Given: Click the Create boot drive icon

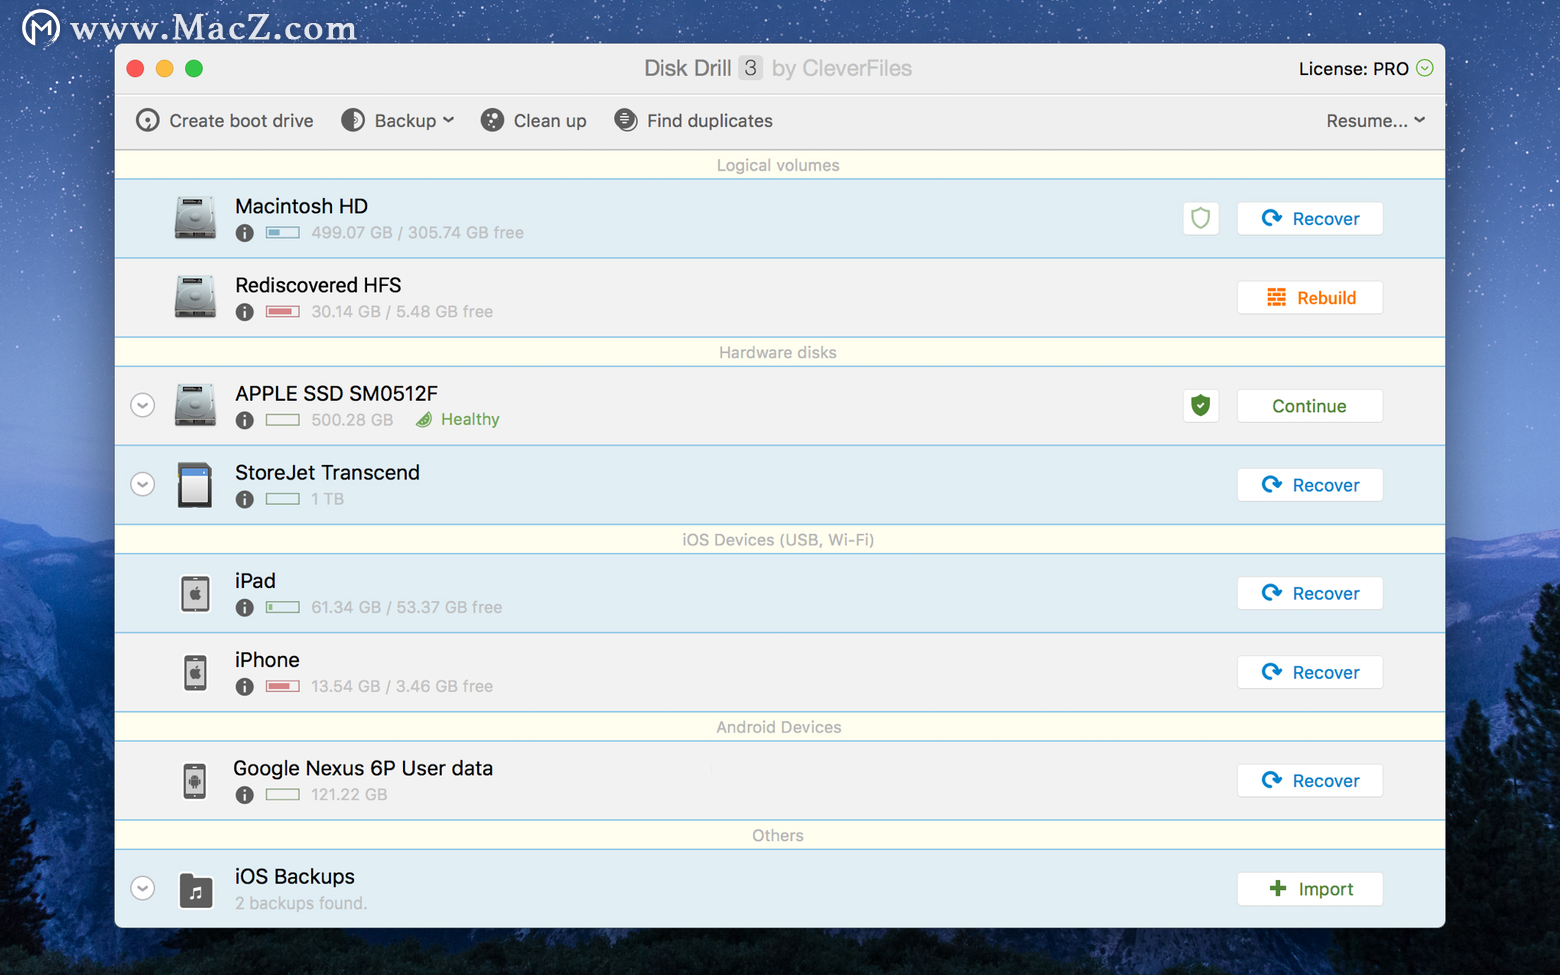Looking at the screenshot, I should [148, 121].
